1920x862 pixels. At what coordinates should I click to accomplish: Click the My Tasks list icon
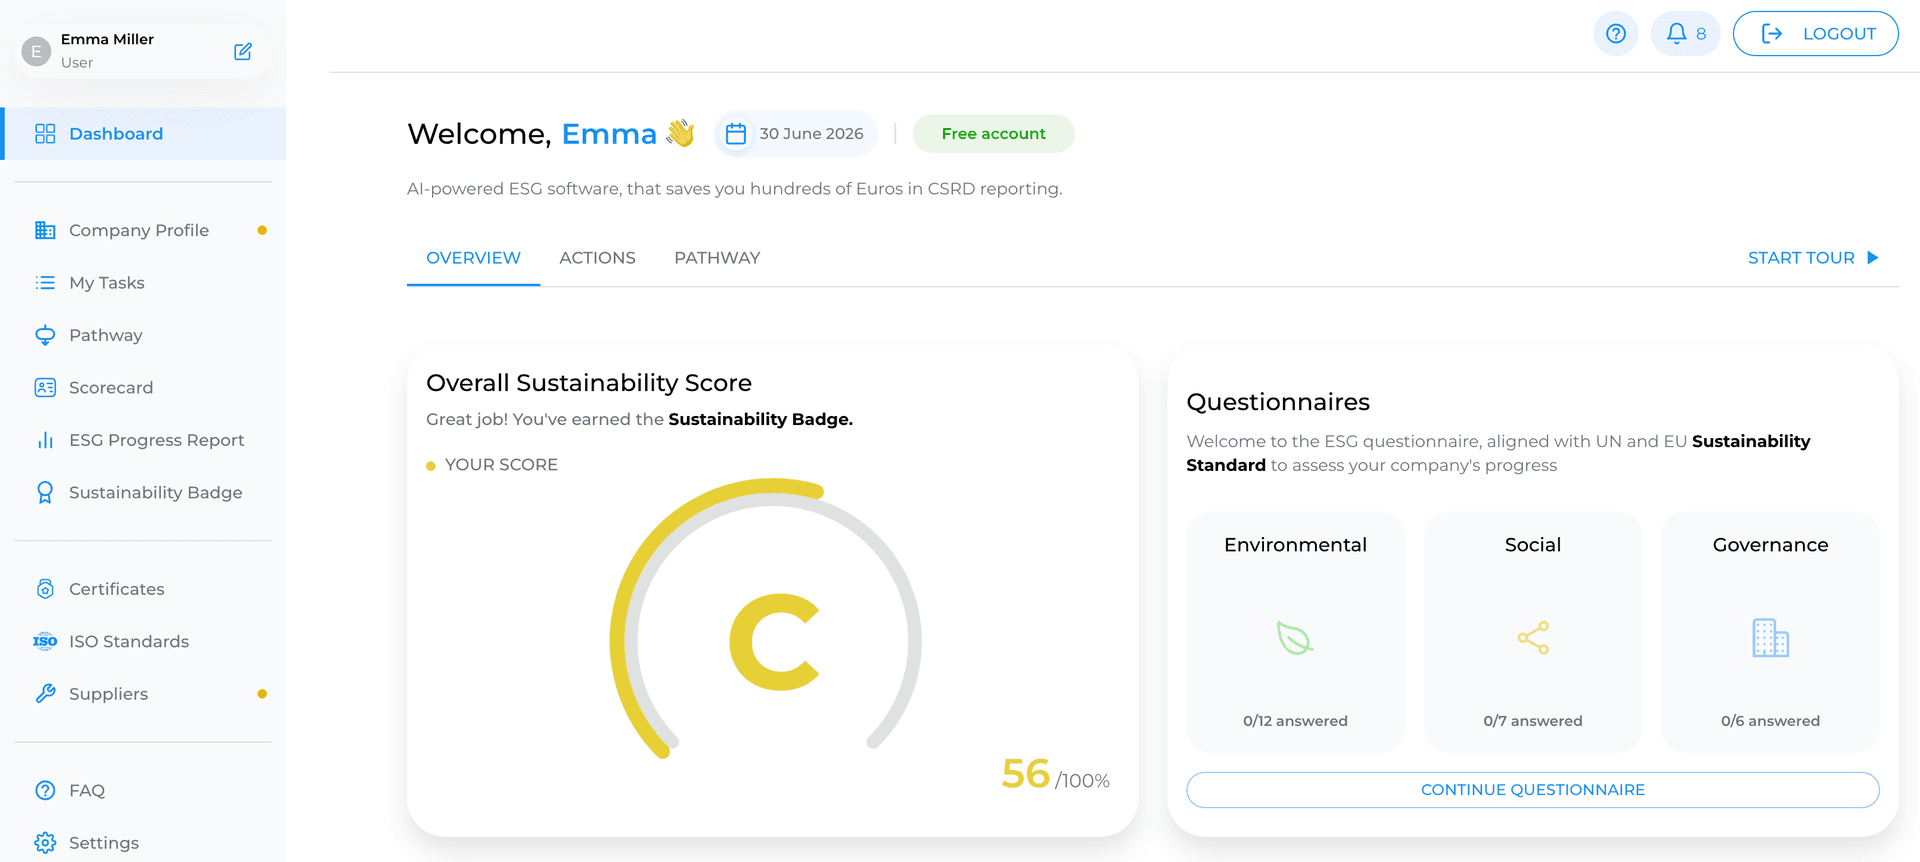(x=45, y=283)
